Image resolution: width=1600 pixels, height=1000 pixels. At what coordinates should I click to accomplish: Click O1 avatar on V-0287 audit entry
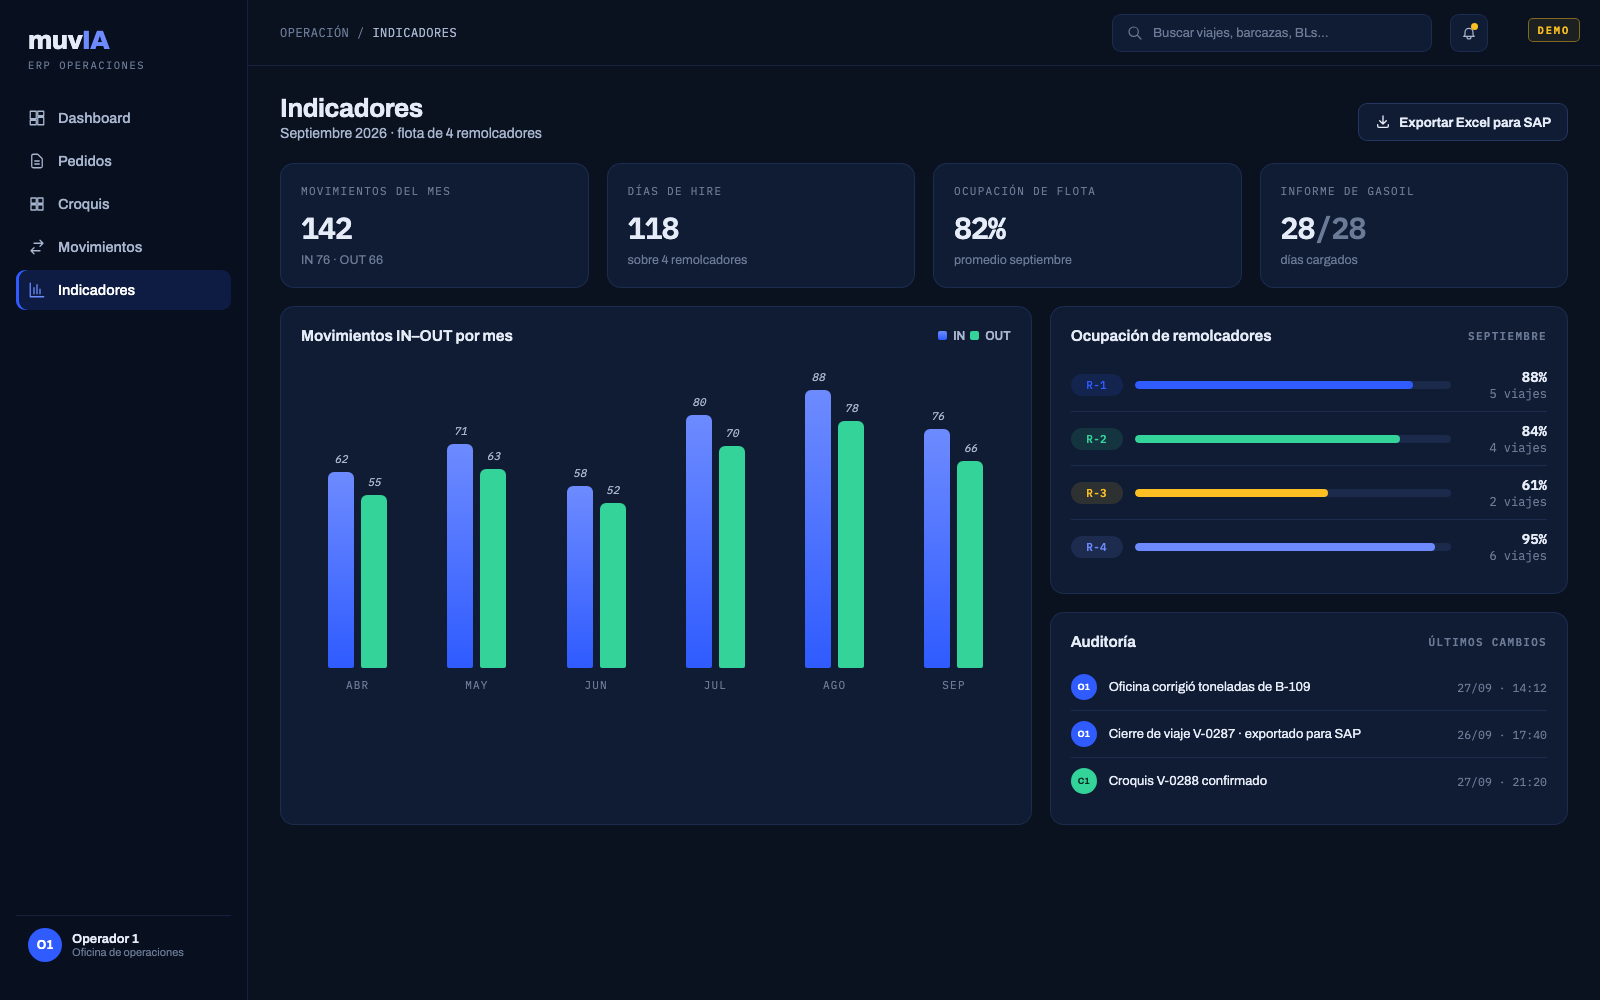click(1084, 734)
